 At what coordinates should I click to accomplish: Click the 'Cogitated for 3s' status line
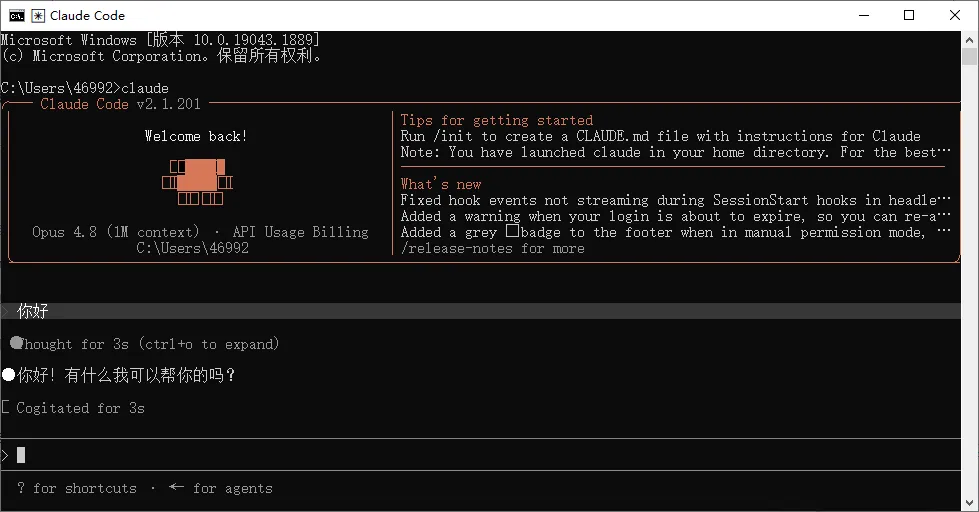(74, 408)
